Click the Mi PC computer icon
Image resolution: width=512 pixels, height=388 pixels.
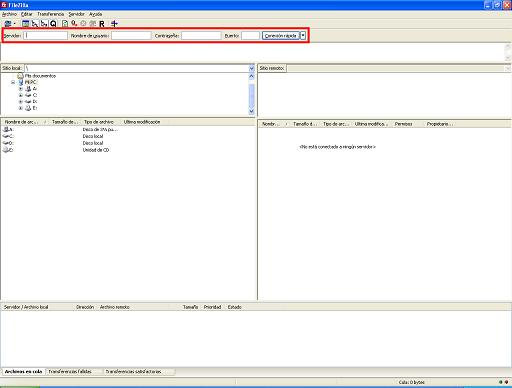click(21, 82)
